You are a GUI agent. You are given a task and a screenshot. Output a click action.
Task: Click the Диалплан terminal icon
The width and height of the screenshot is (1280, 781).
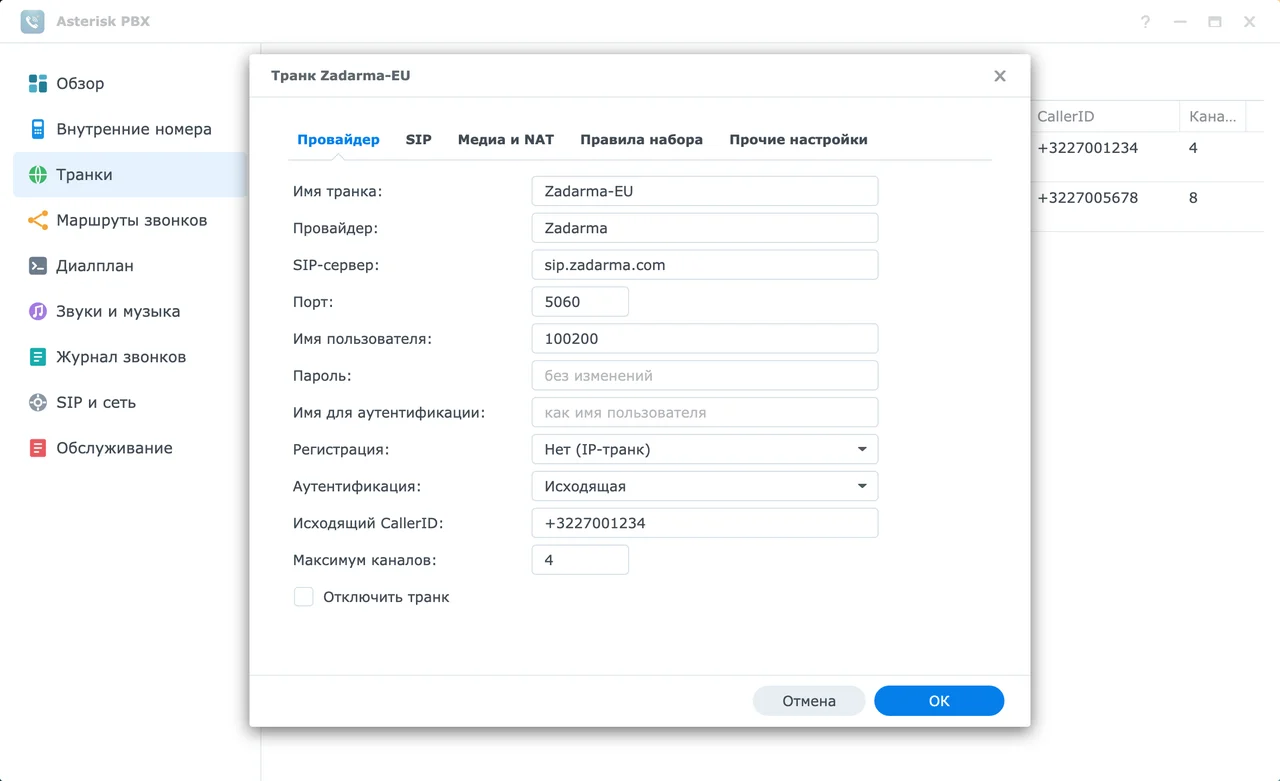click(x=38, y=266)
